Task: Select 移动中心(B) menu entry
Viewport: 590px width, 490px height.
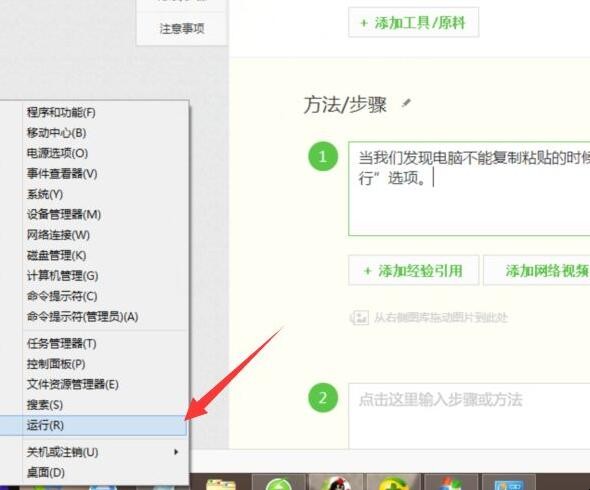Action: click(94, 133)
